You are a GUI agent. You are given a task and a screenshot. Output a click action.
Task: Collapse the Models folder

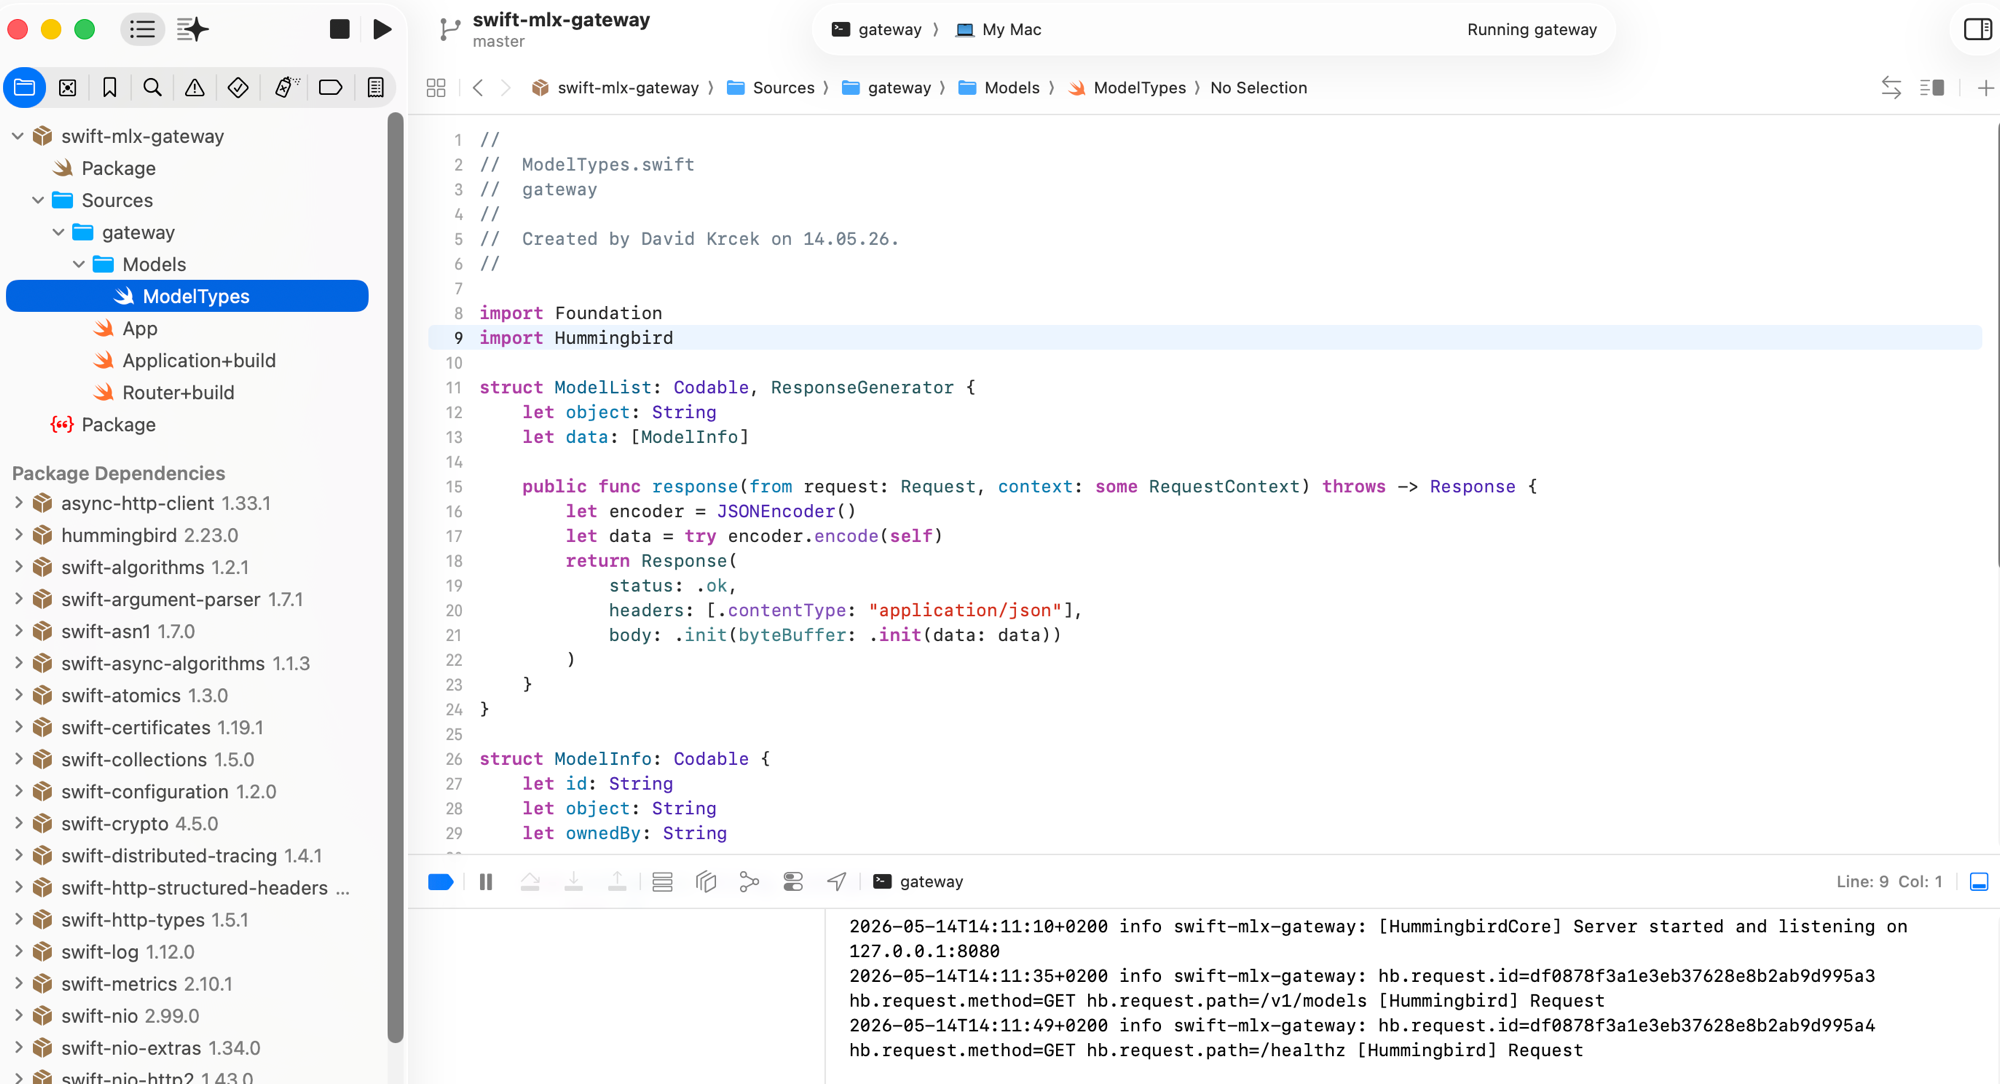(x=79, y=264)
